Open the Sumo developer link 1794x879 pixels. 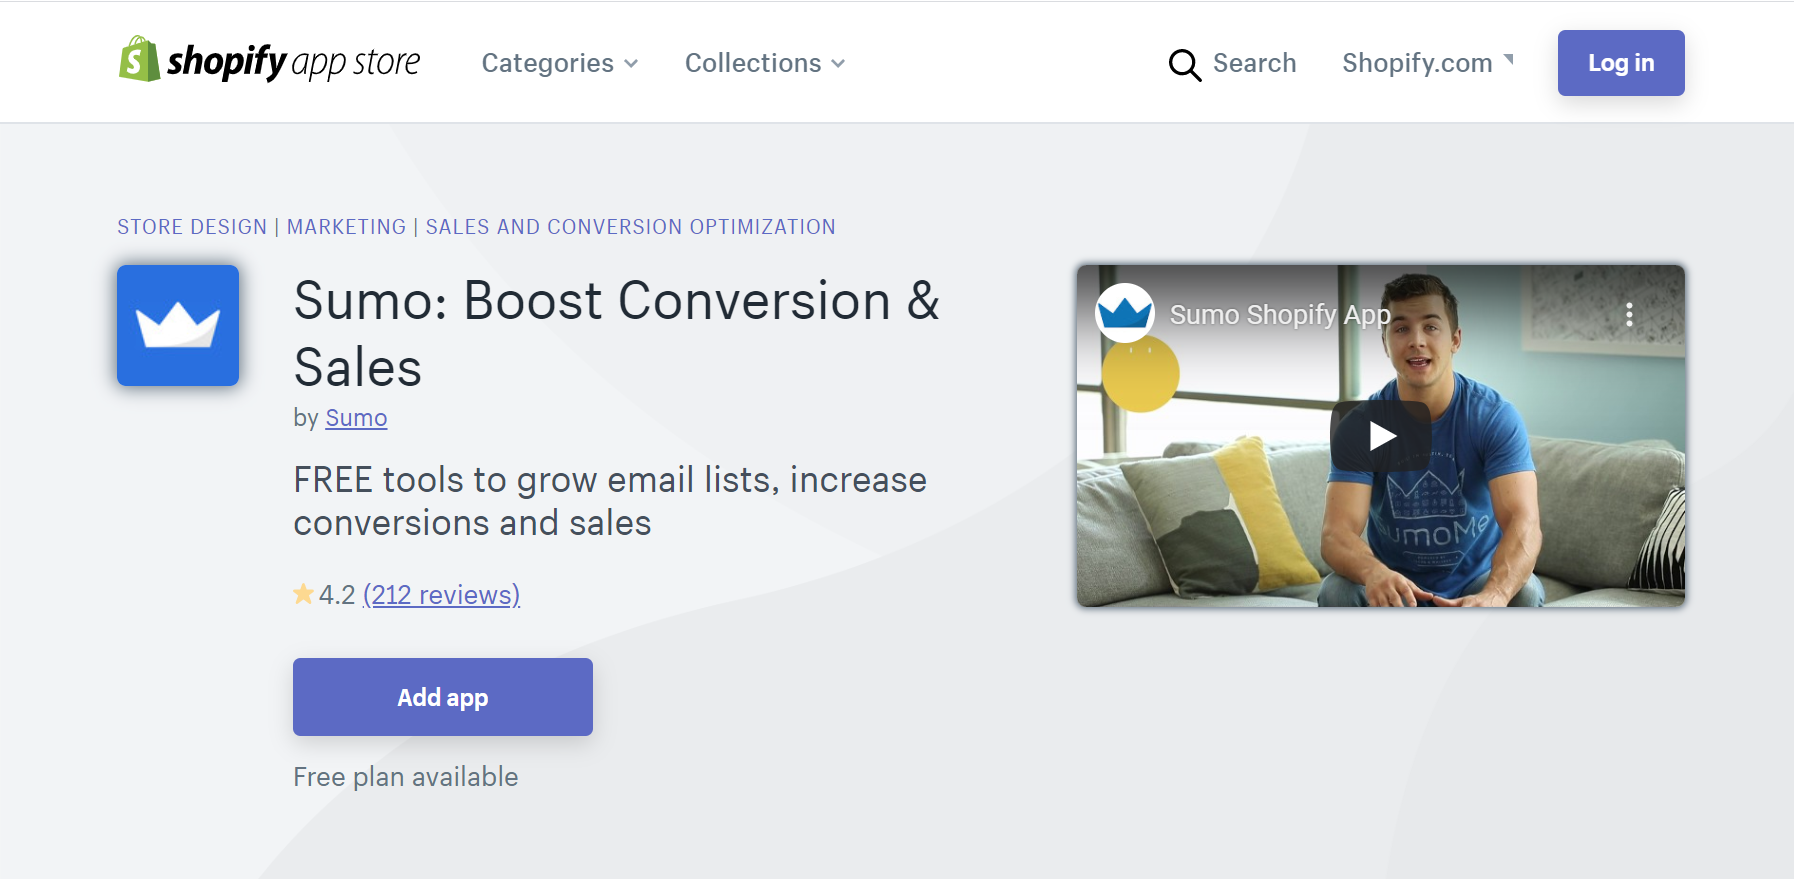point(356,418)
